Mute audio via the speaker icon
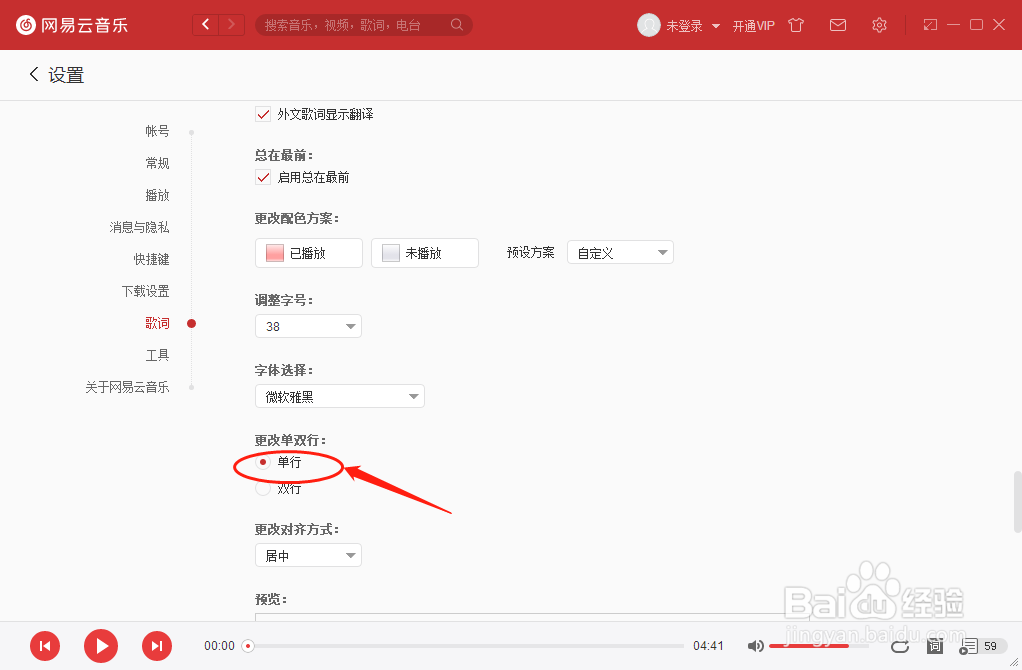The width and height of the screenshot is (1022, 670). tap(756, 646)
